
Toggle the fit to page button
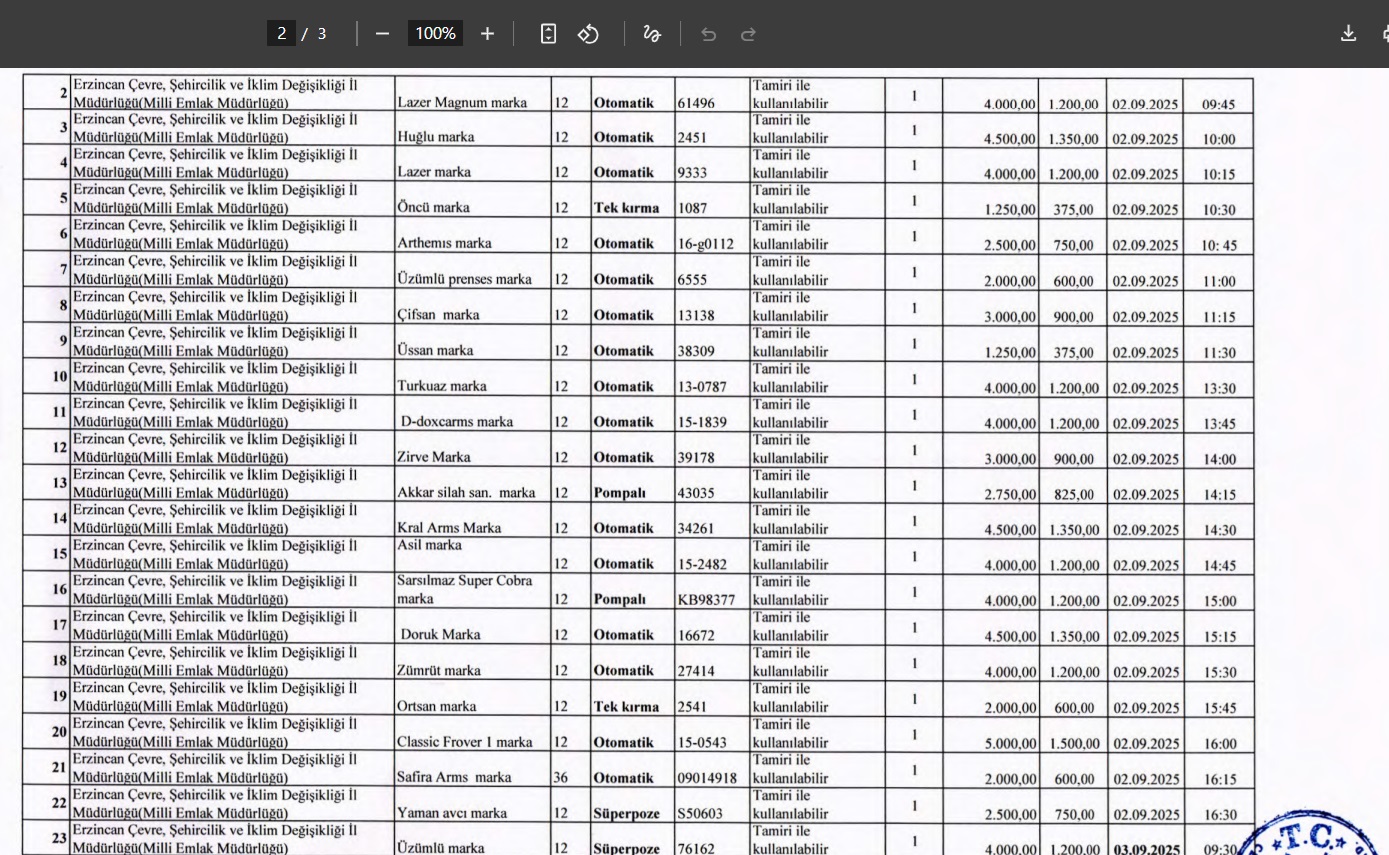548,34
